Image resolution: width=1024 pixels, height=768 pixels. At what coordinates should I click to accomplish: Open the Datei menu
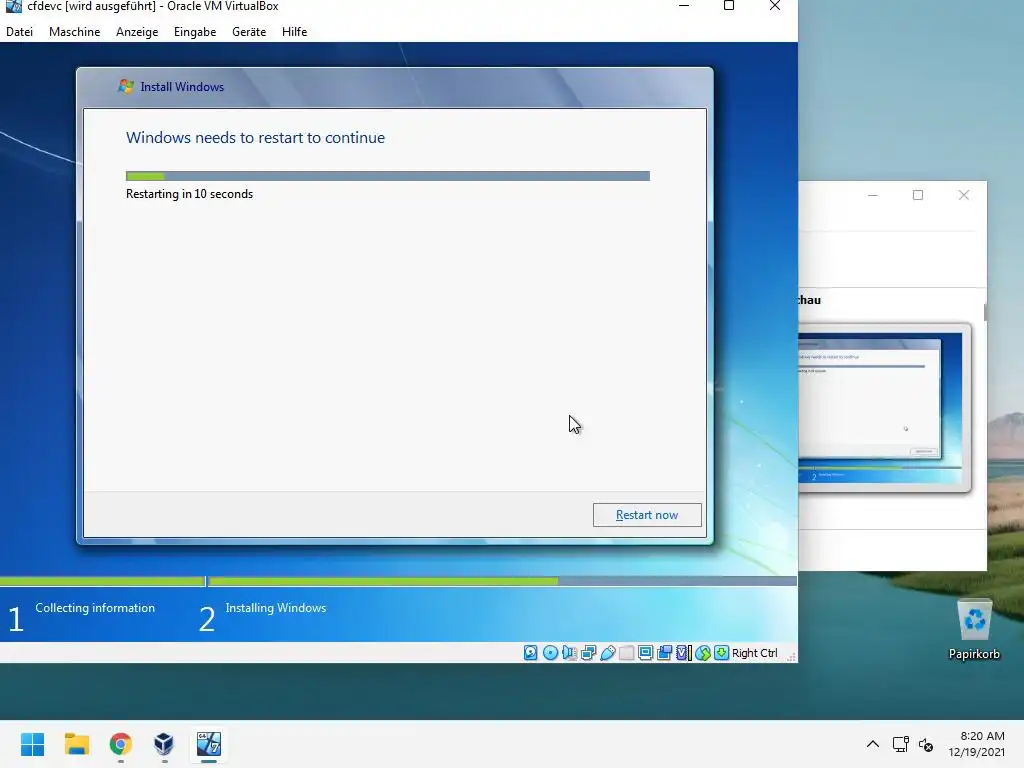coord(20,31)
